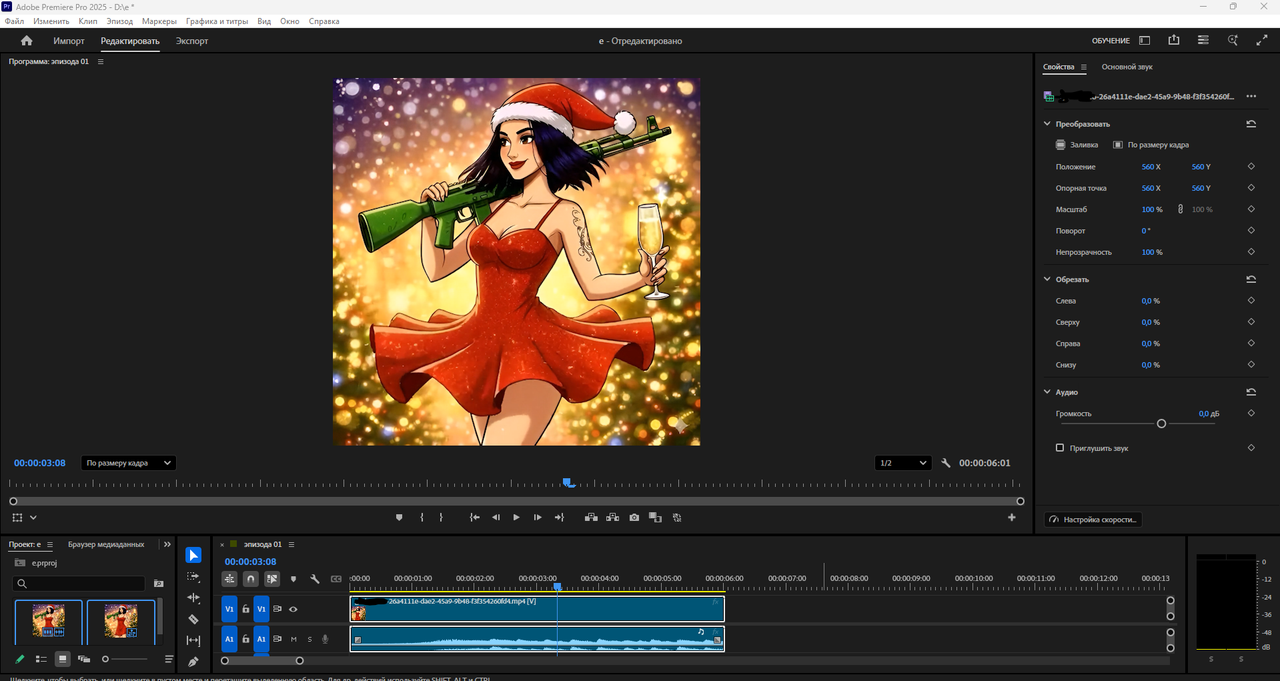This screenshot has height=681, width=1280.
Task: Toggle Положение keyframe animation diamond
Action: pos(1251,167)
